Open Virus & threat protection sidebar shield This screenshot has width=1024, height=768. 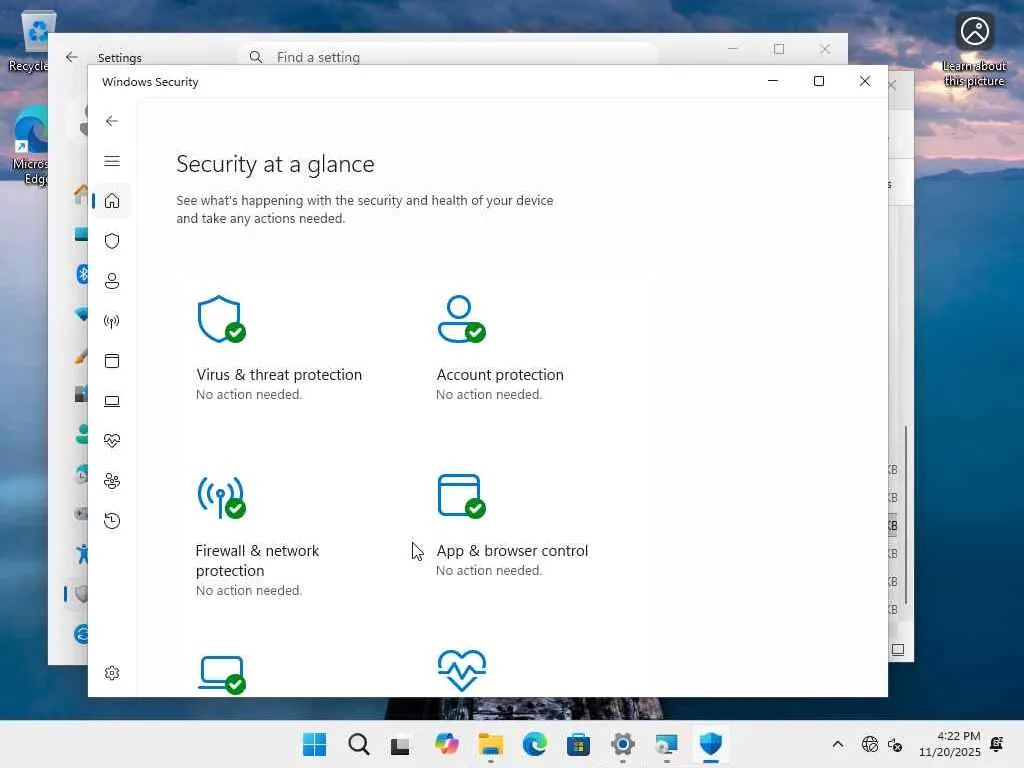pyautogui.click(x=112, y=241)
